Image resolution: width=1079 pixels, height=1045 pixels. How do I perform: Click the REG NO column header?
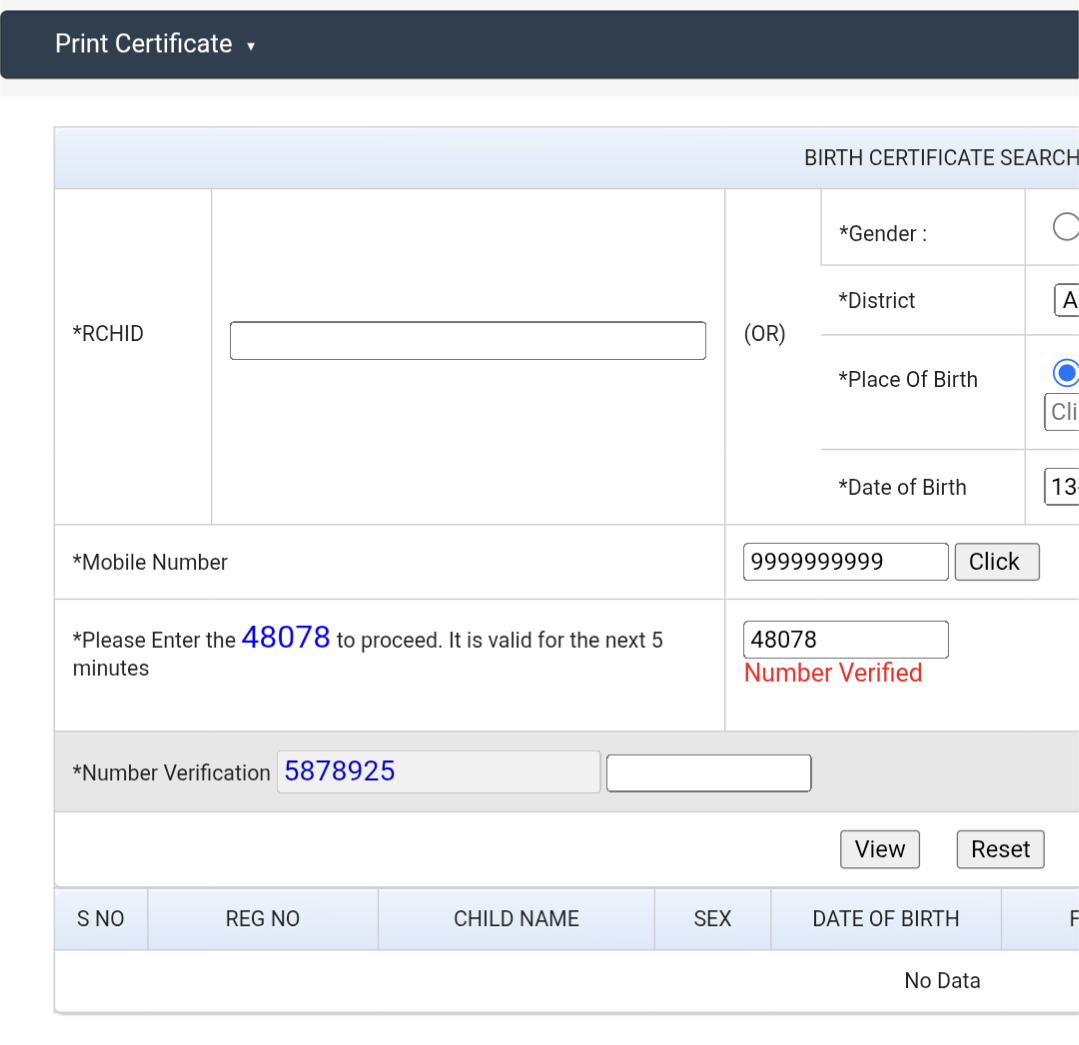coord(263,919)
